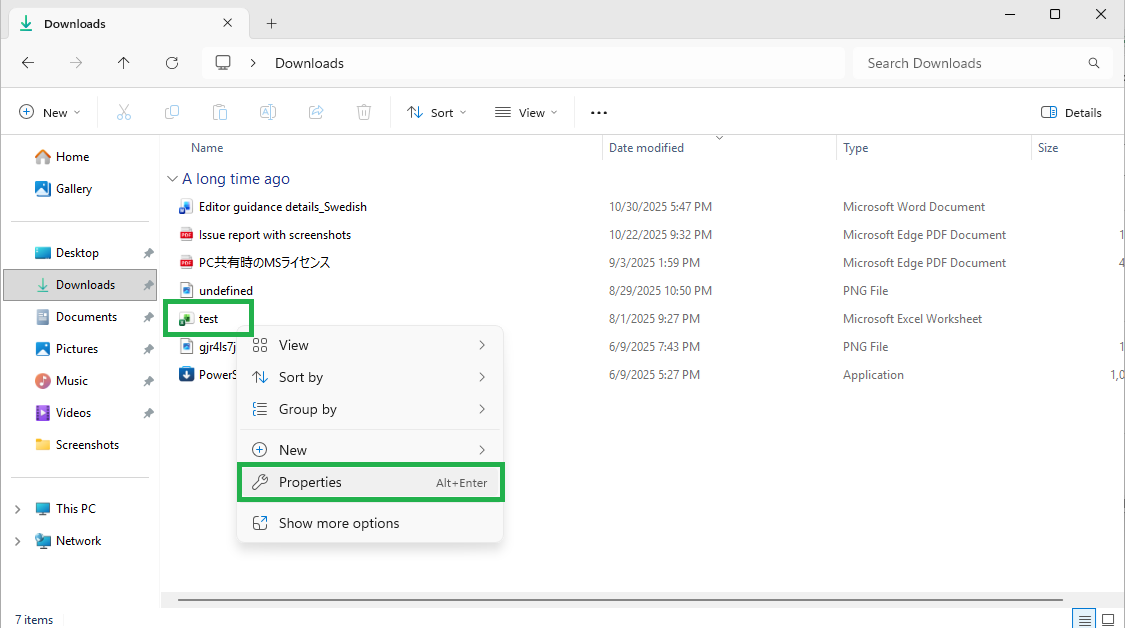The image size is (1128, 628).
Task: Click the Microsoft Excel Worksheet type cell
Action: click(x=912, y=319)
